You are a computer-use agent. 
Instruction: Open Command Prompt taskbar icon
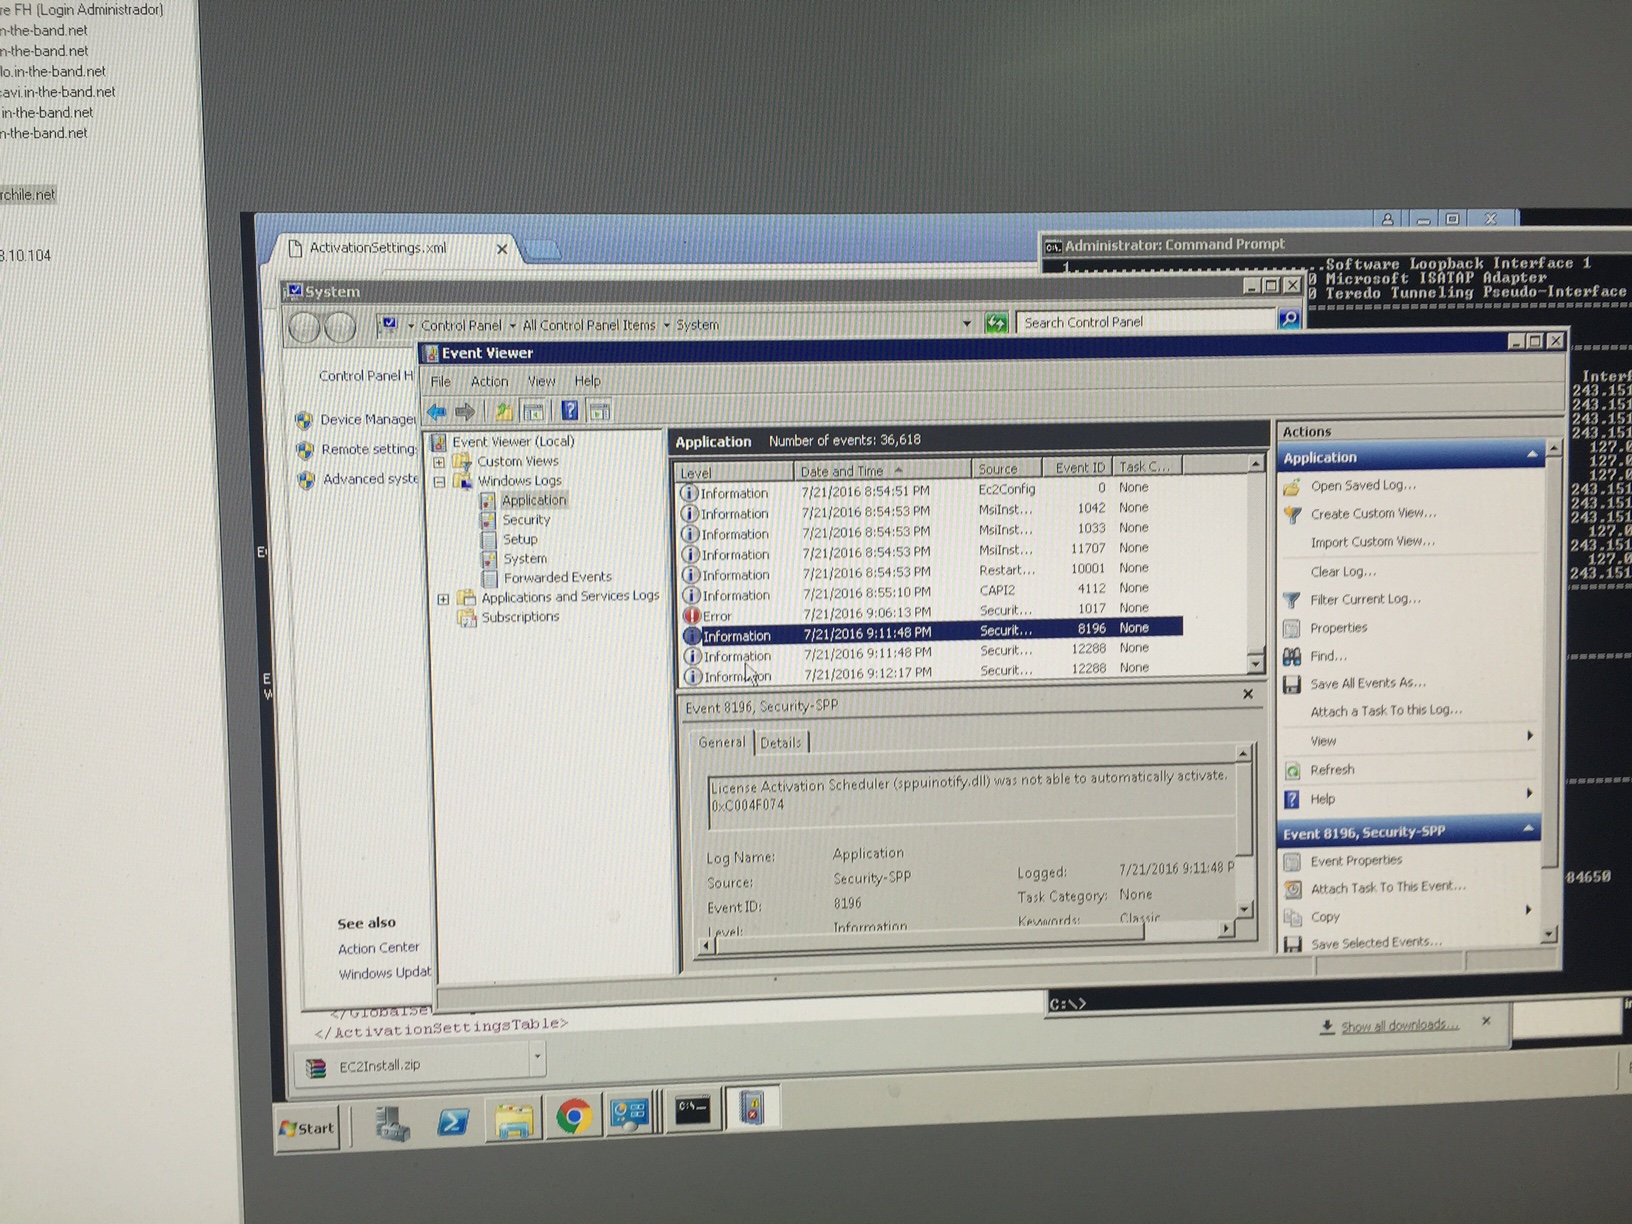pos(693,1110)
